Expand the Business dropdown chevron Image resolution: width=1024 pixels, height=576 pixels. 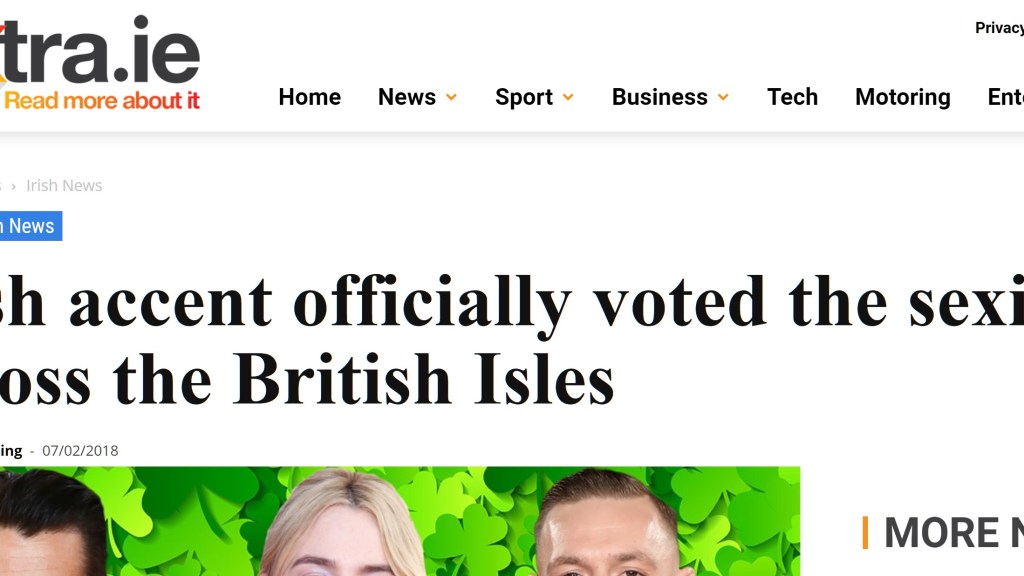click(723, 97)
